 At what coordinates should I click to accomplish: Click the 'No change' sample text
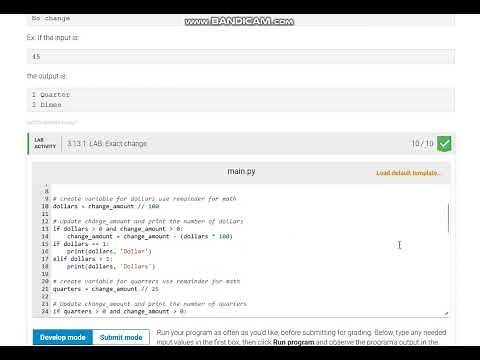51,18
